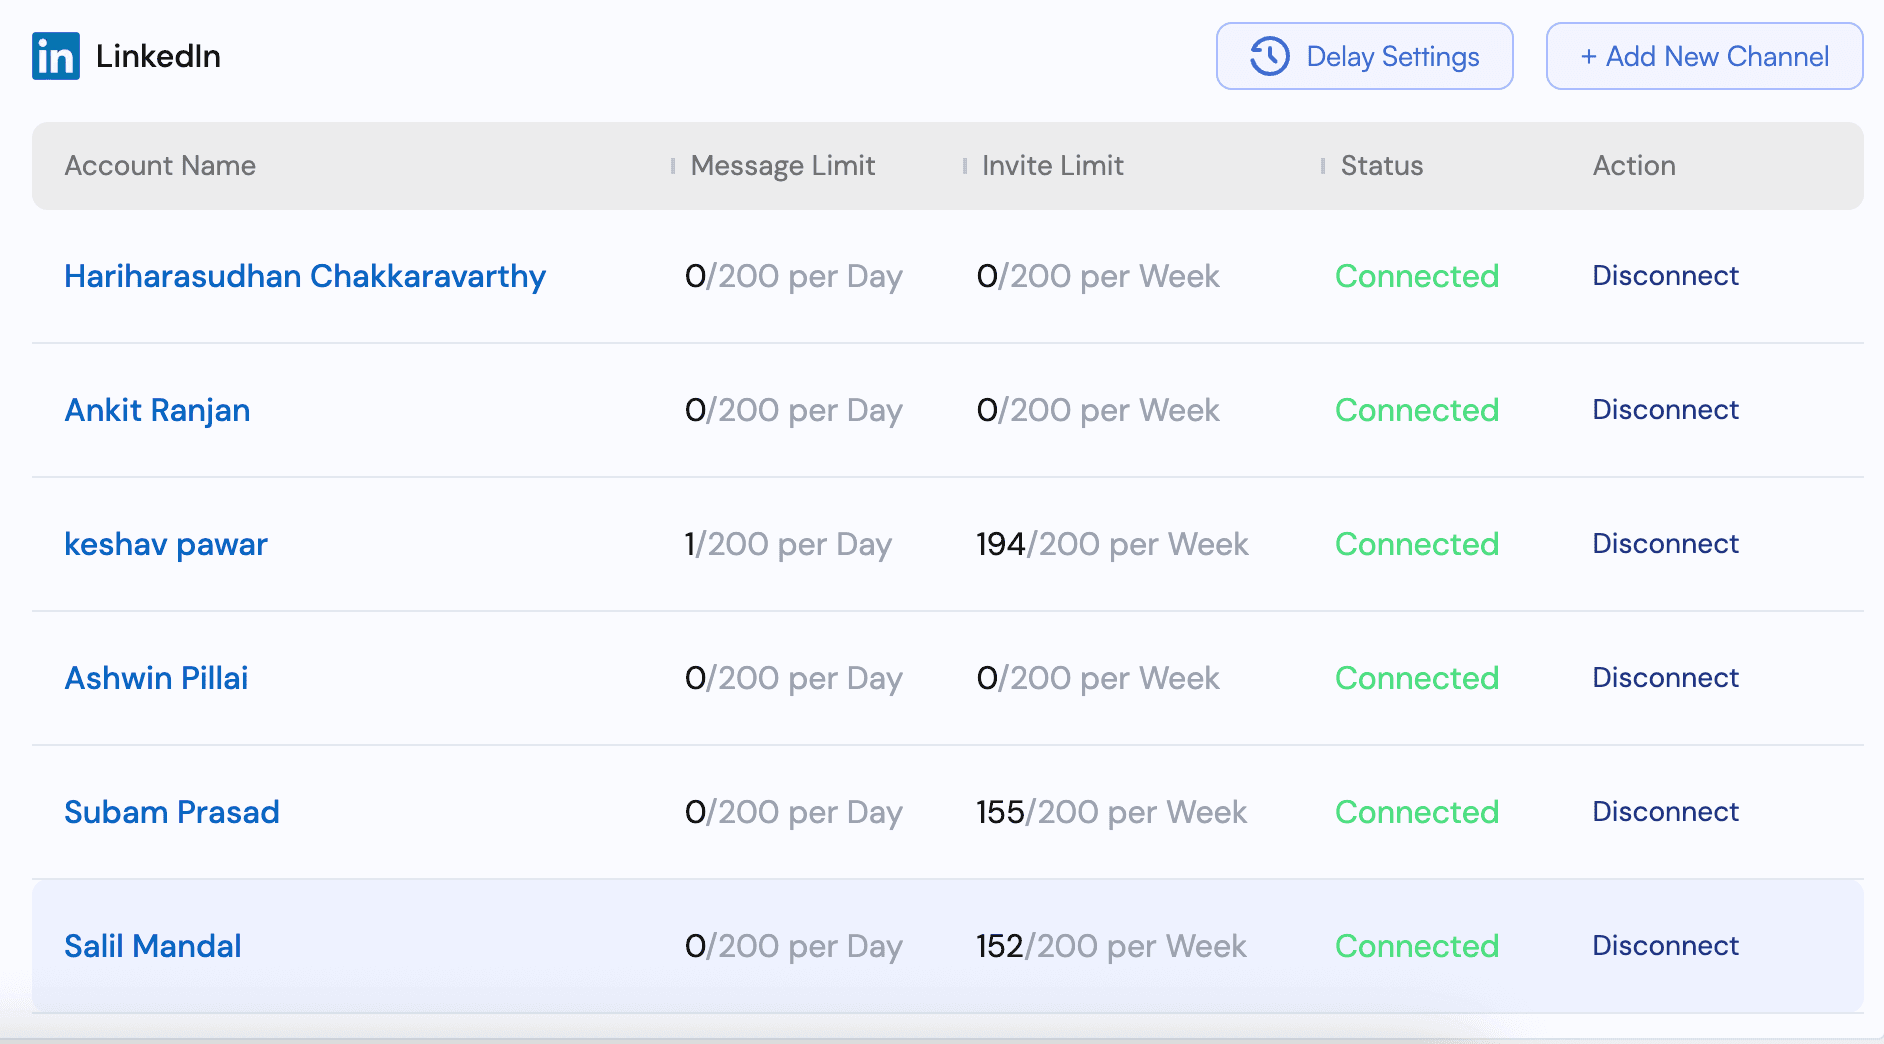Open Ashwin Pillai's profile link

click(x=156, y=678)
